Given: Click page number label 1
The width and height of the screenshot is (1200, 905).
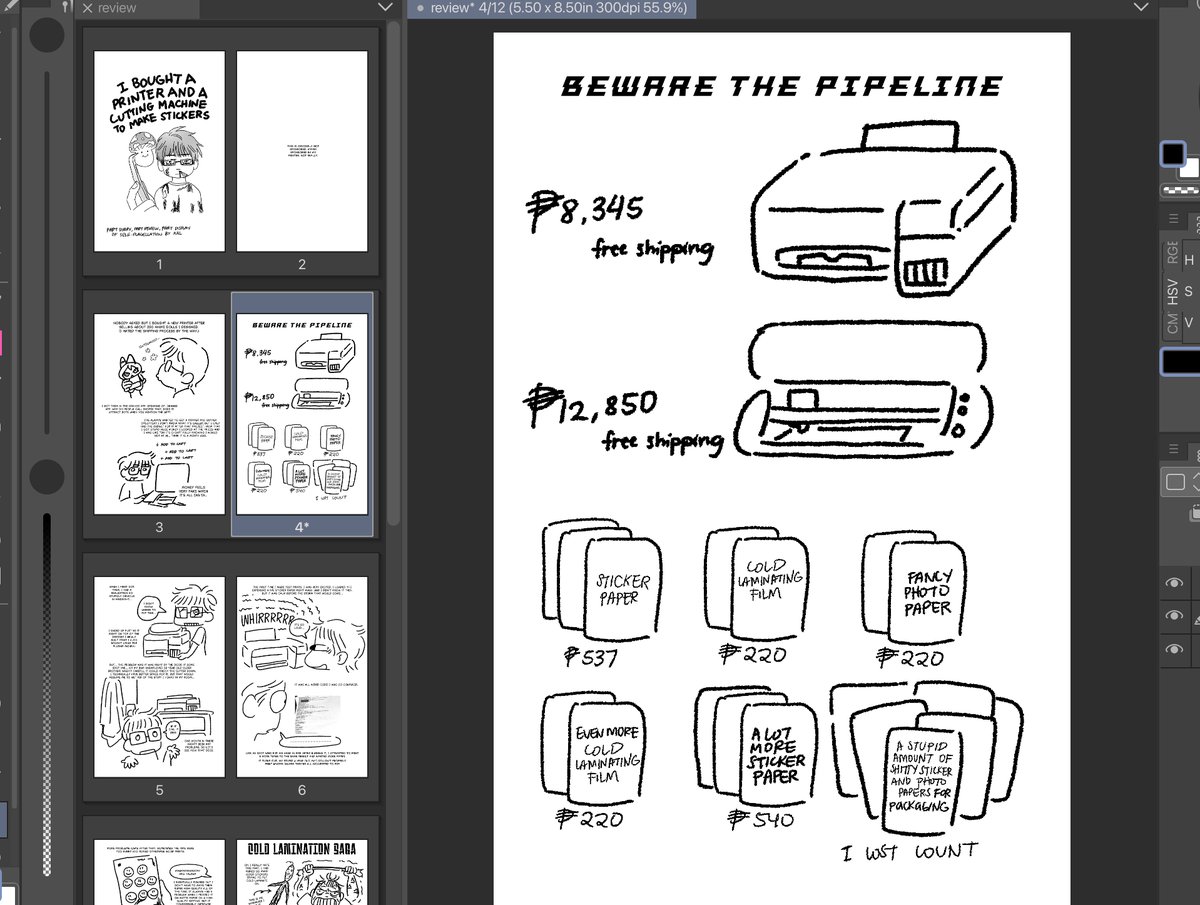Looking at the screenshot, I should click(159, 264).
